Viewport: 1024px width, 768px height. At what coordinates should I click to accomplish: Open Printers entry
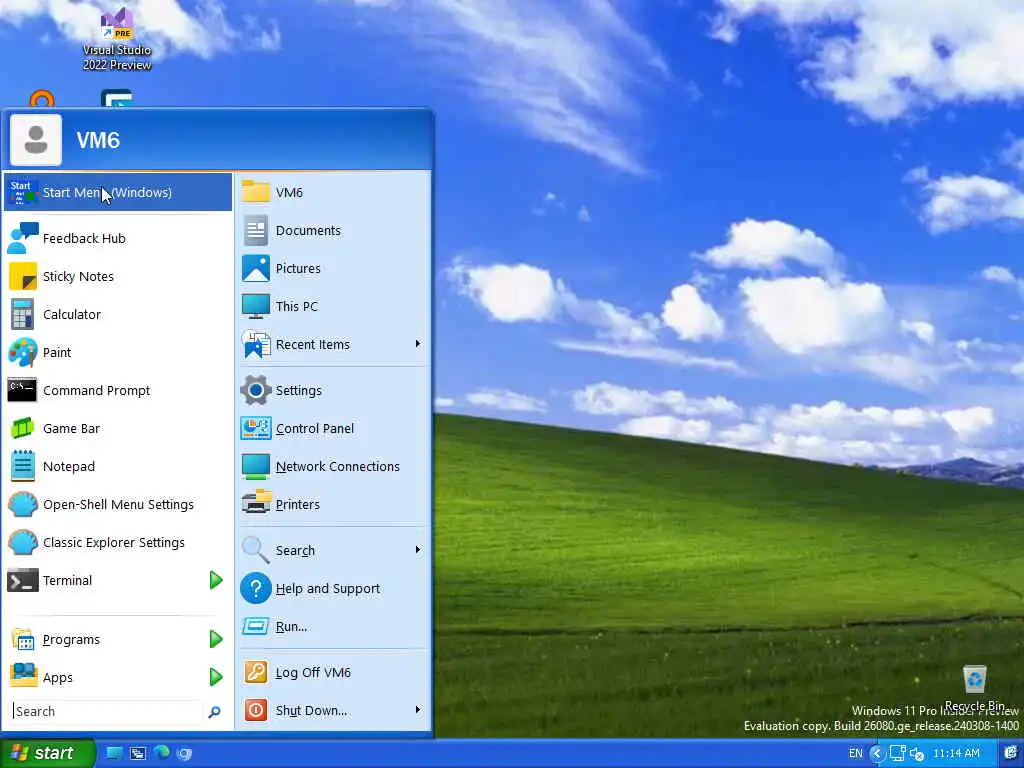(333, 504)
